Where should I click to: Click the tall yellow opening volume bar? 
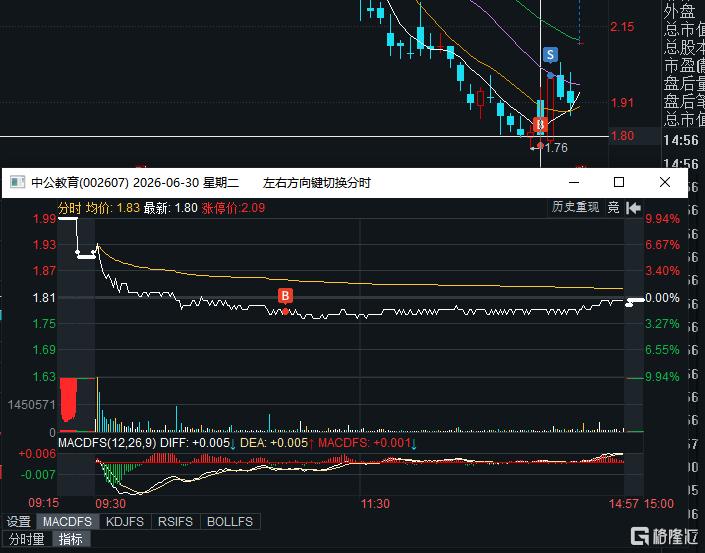(98, 405)
